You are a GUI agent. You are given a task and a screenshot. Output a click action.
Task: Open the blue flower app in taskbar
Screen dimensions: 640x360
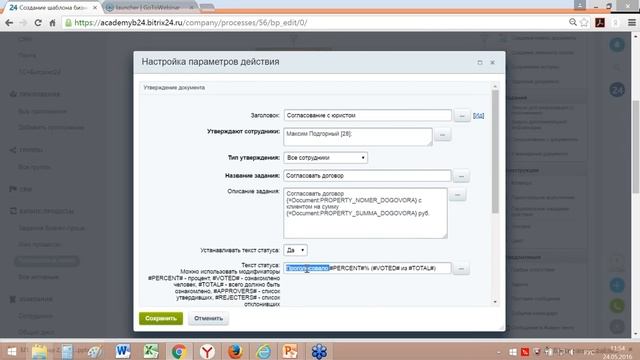coord(319,351)
